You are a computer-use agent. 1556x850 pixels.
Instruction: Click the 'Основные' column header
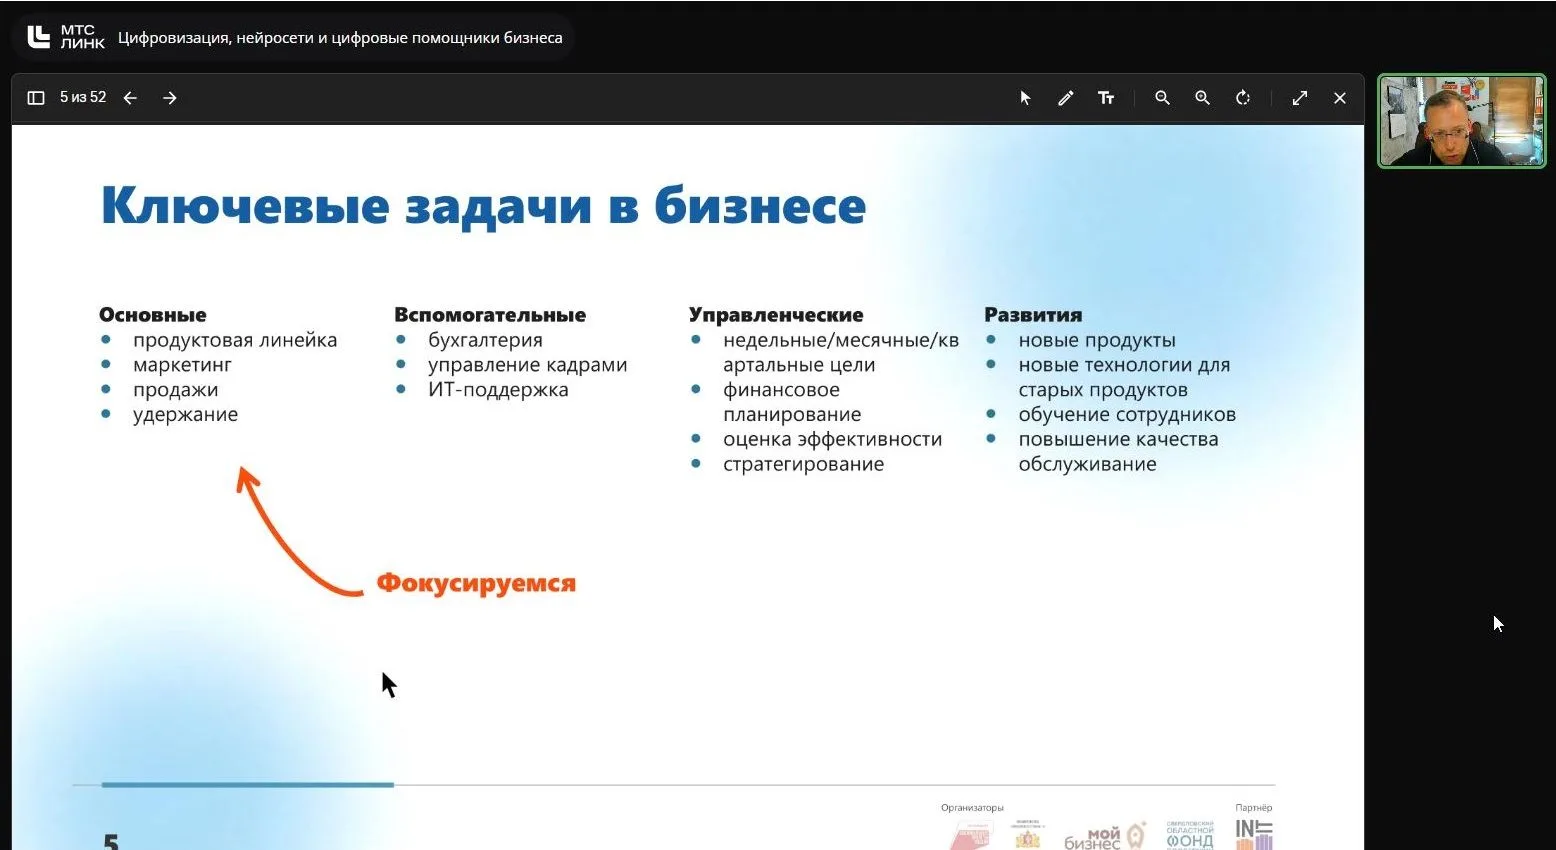click(153, 315)
